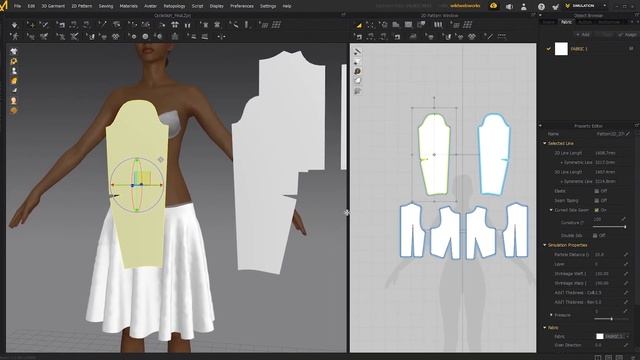Collapse the Simulation Properties section
Viewport: 640px width, 360px height.
click(x=545, y=245)
